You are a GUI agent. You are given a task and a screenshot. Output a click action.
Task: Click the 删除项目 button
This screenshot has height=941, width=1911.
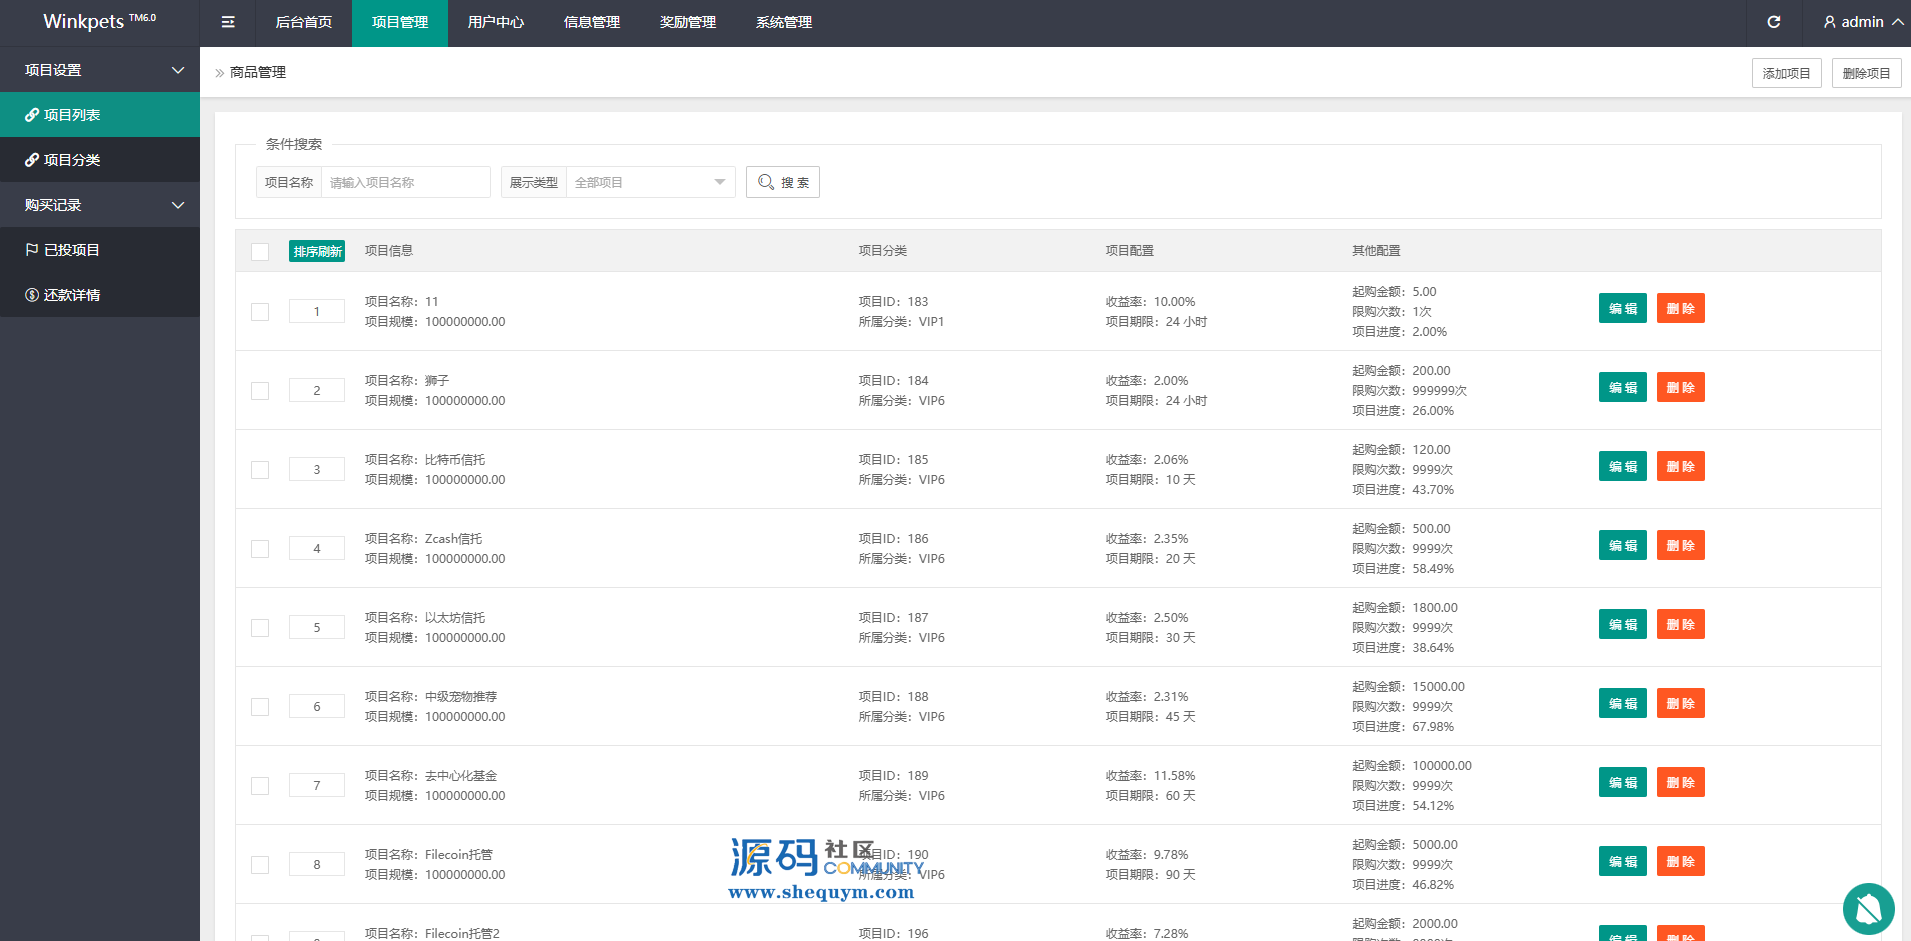point(1866,73)
